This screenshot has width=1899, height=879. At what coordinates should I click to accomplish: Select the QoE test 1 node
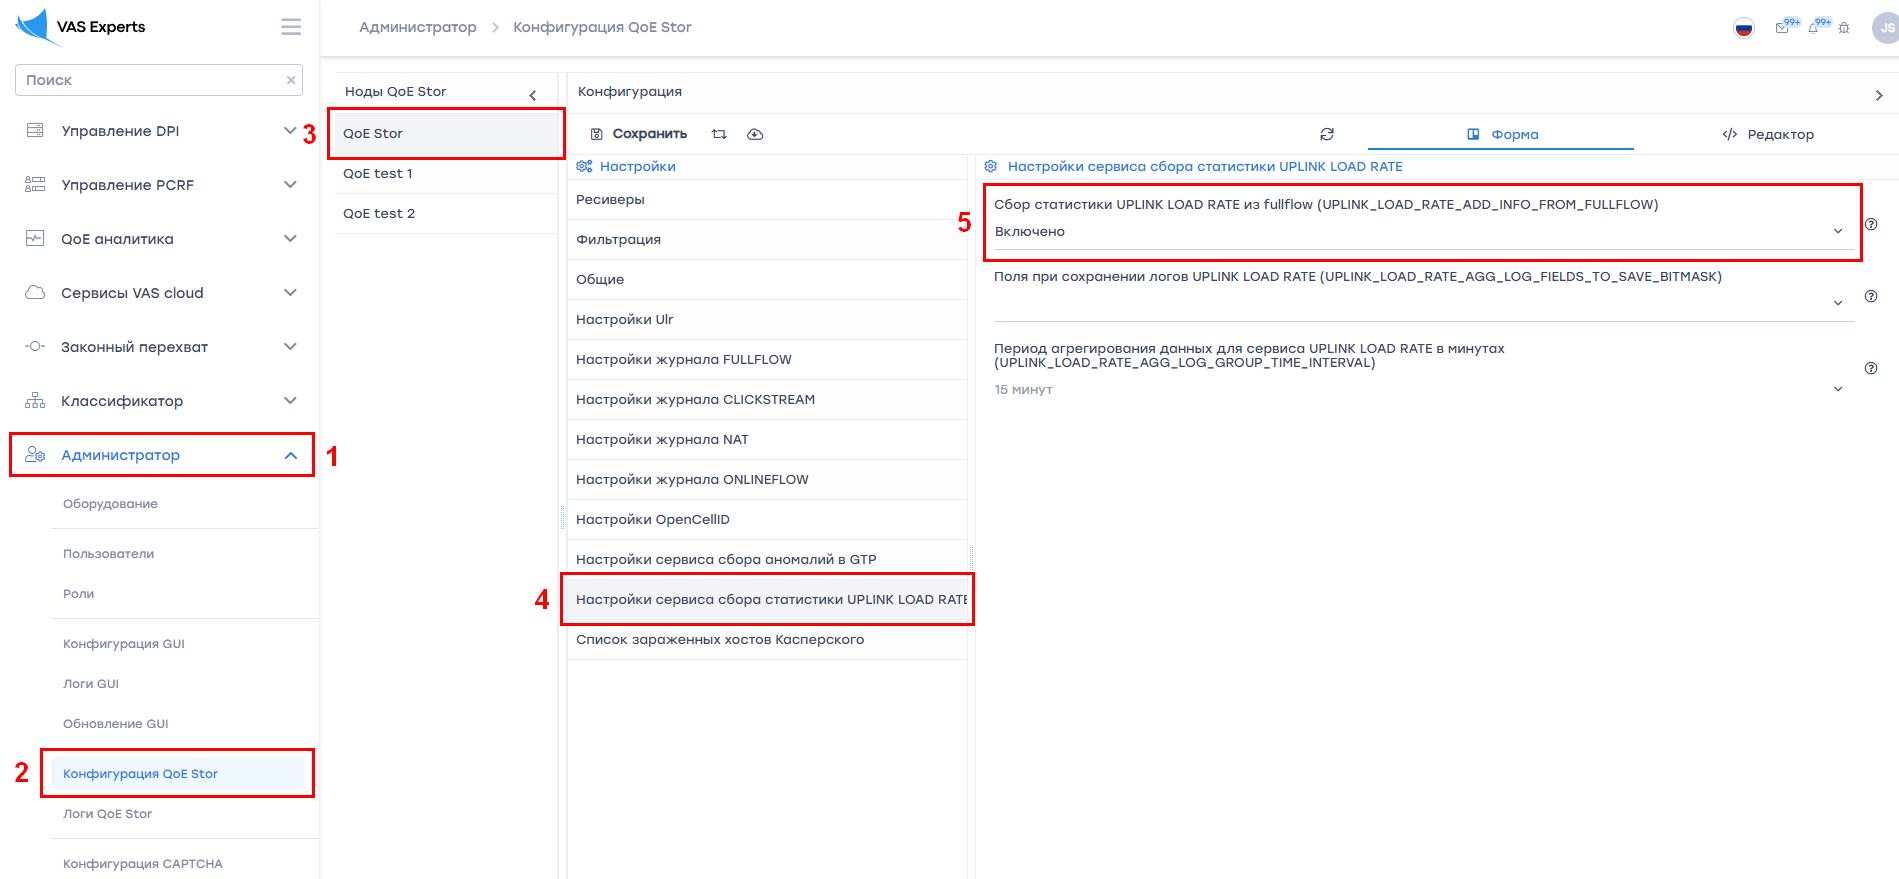[x=378, y=174]
